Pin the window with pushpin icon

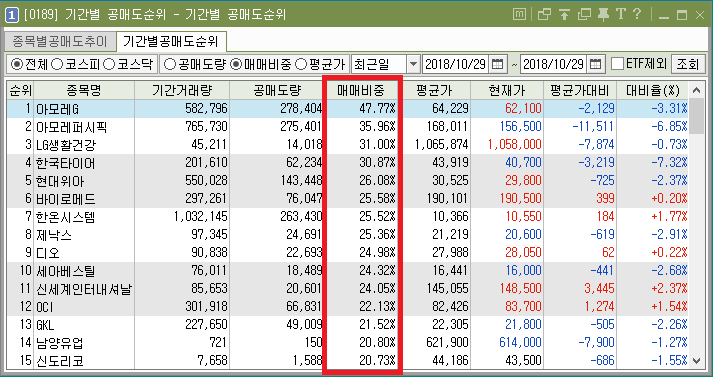click(603, 15)
